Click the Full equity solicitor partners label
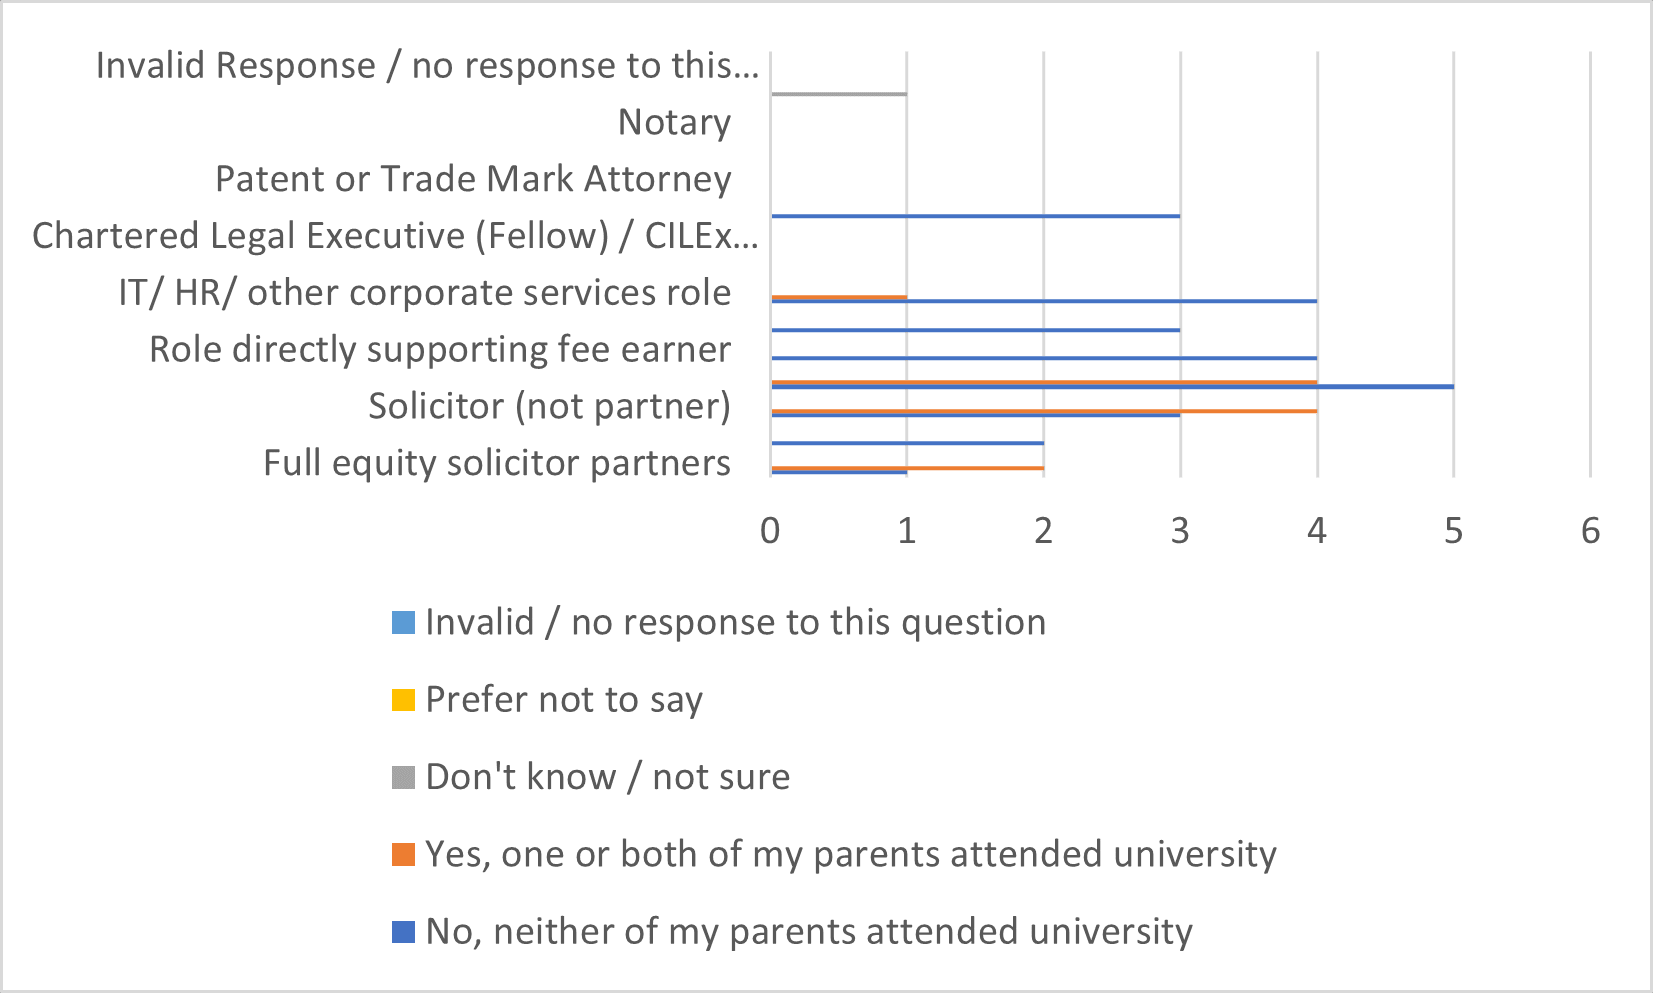 497,464
